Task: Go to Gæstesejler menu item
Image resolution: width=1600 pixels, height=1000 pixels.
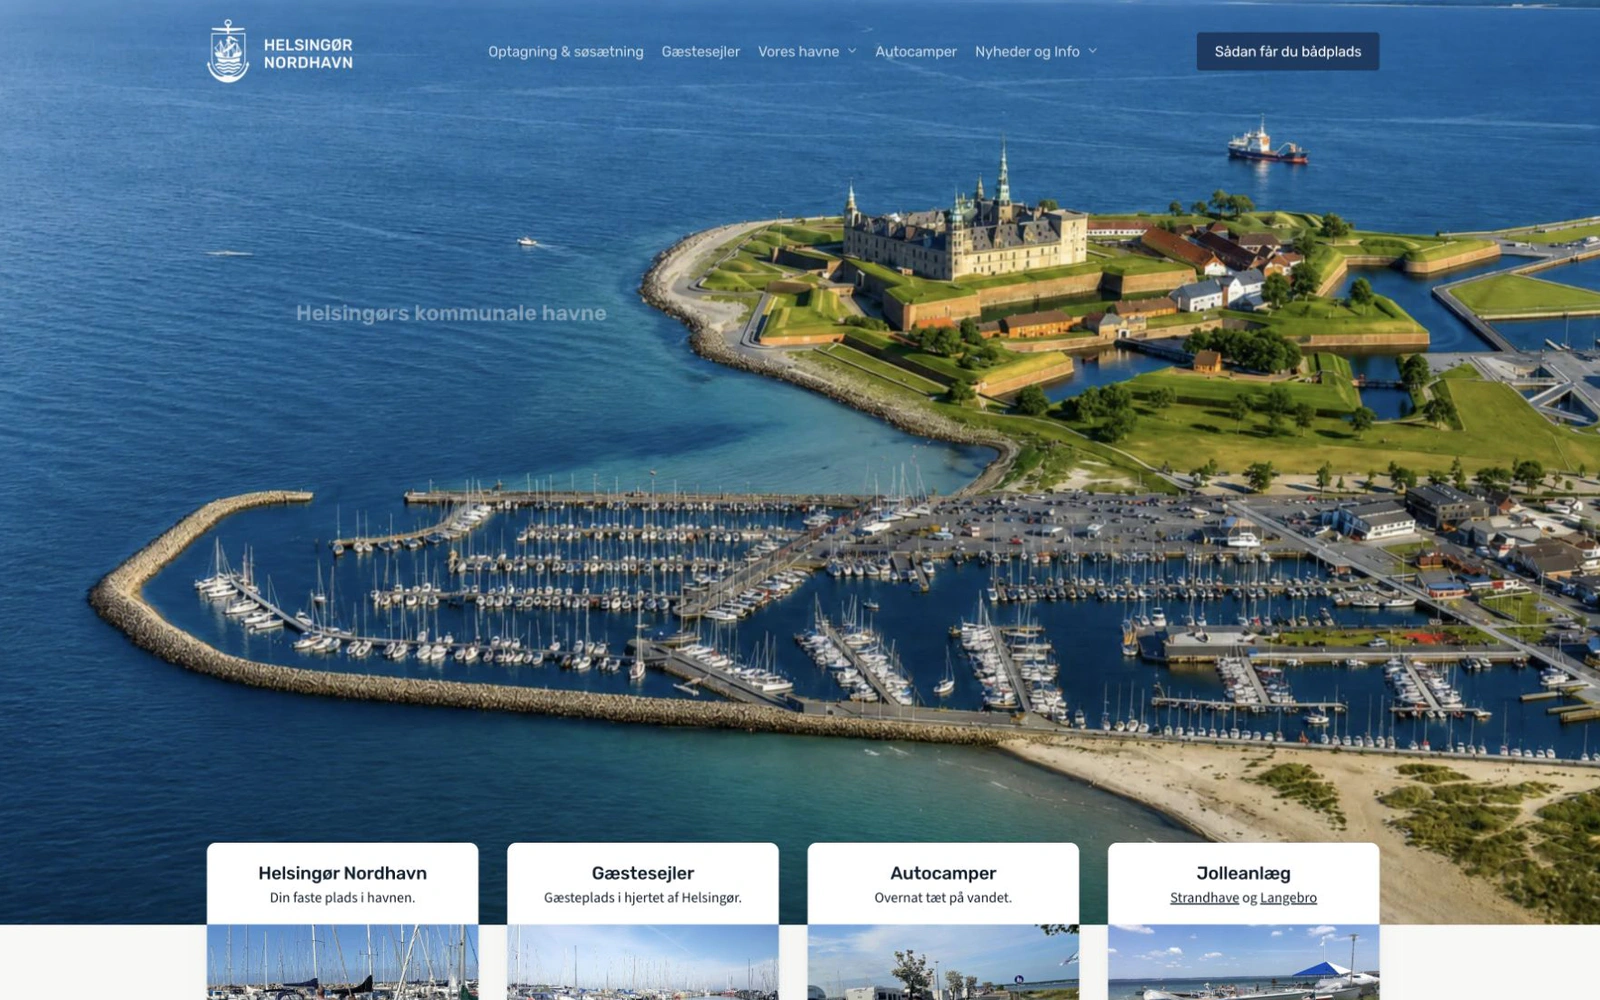Action: [x=701, y=52]
